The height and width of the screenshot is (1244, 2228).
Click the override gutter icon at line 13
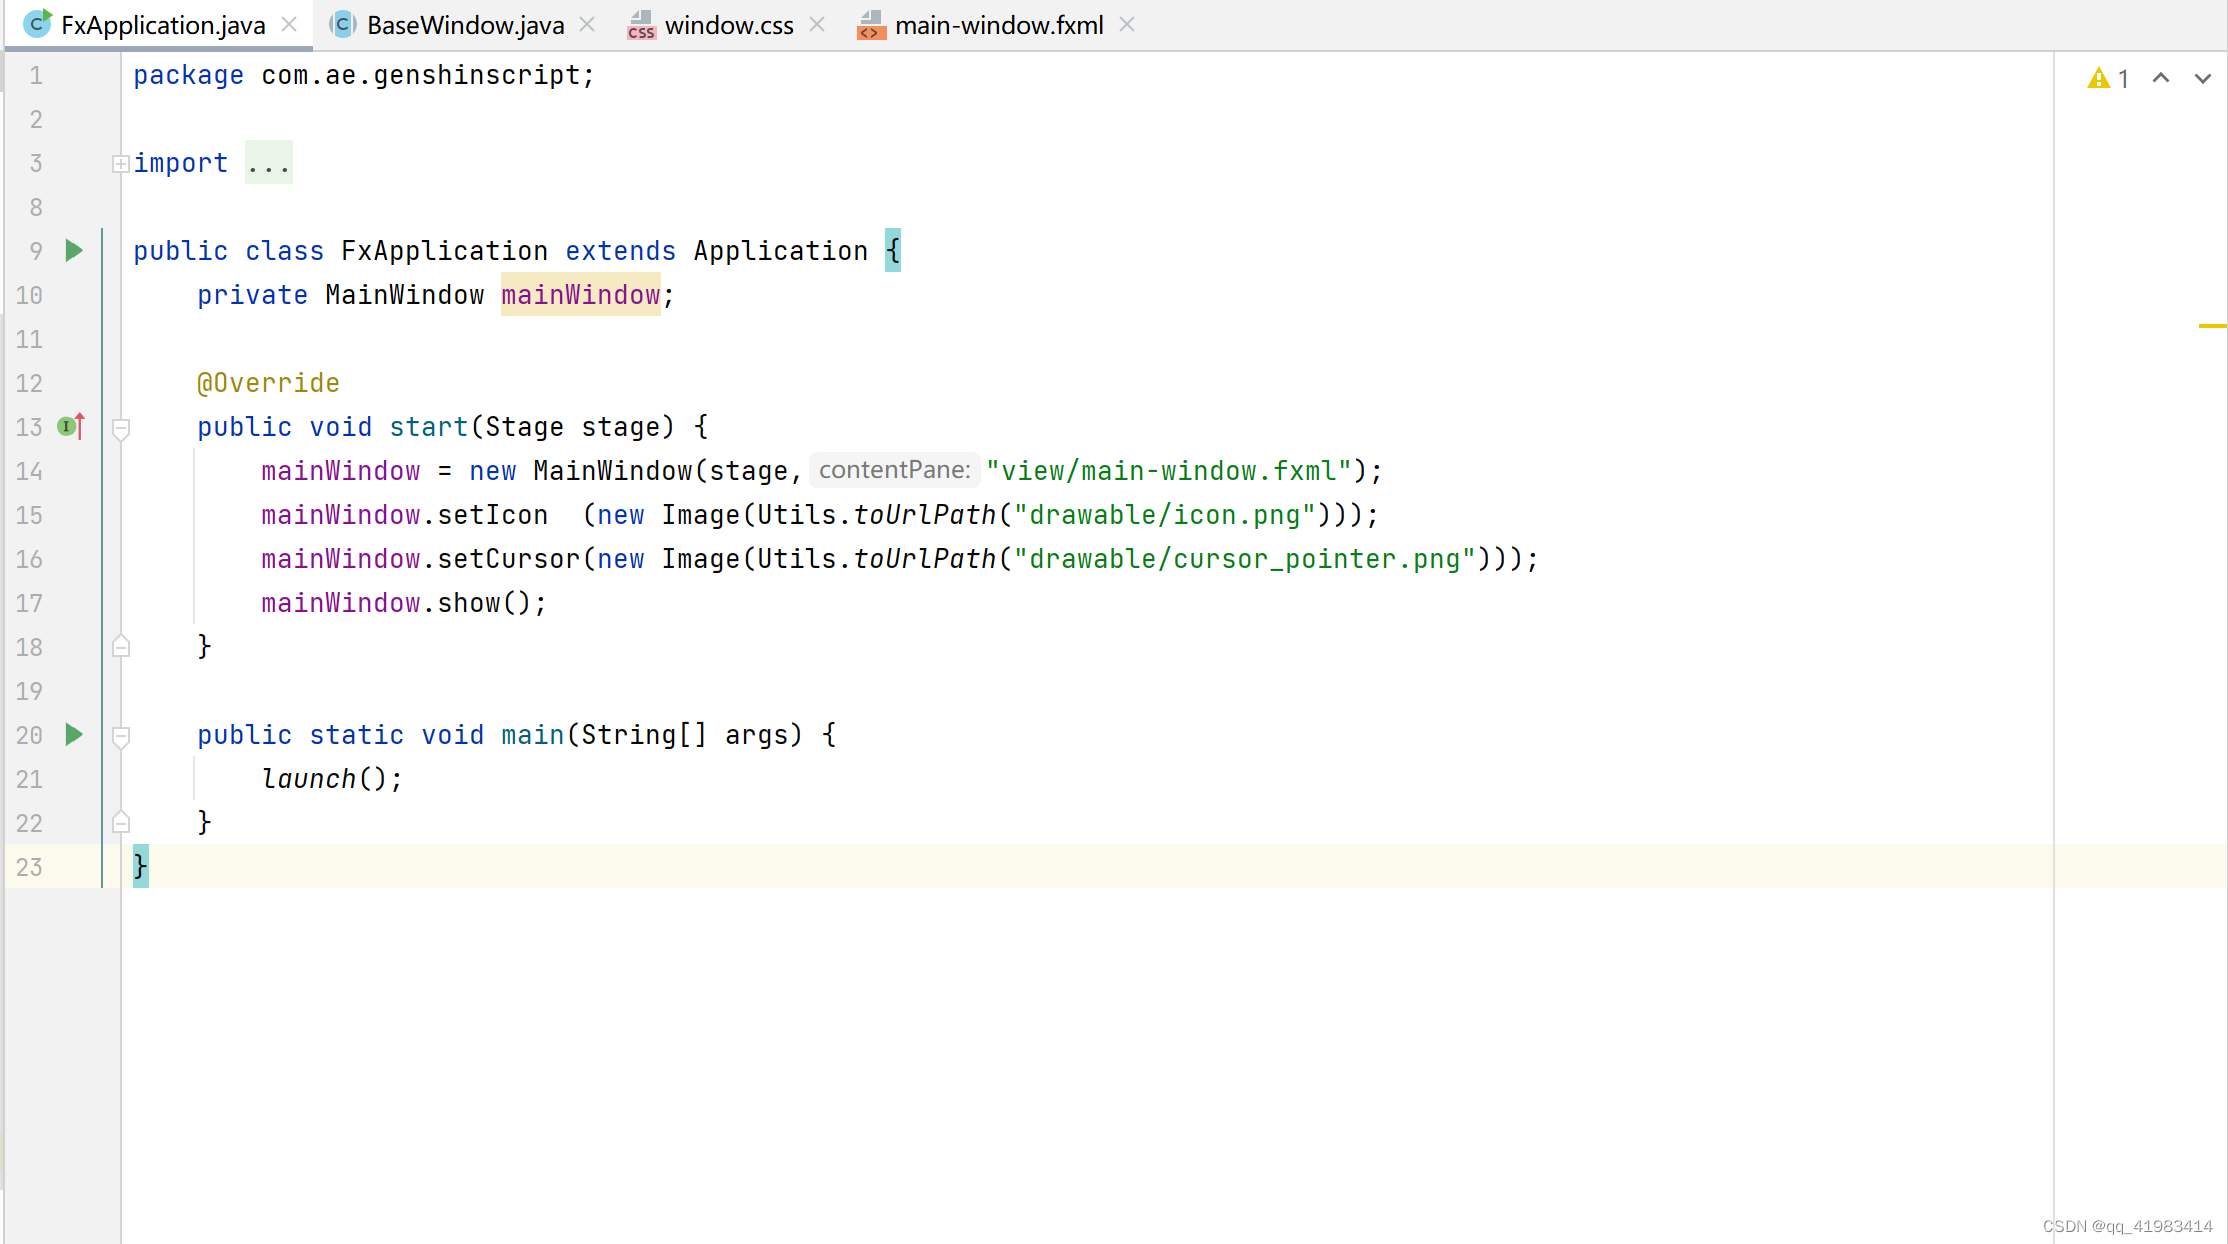tap(71, 426)
